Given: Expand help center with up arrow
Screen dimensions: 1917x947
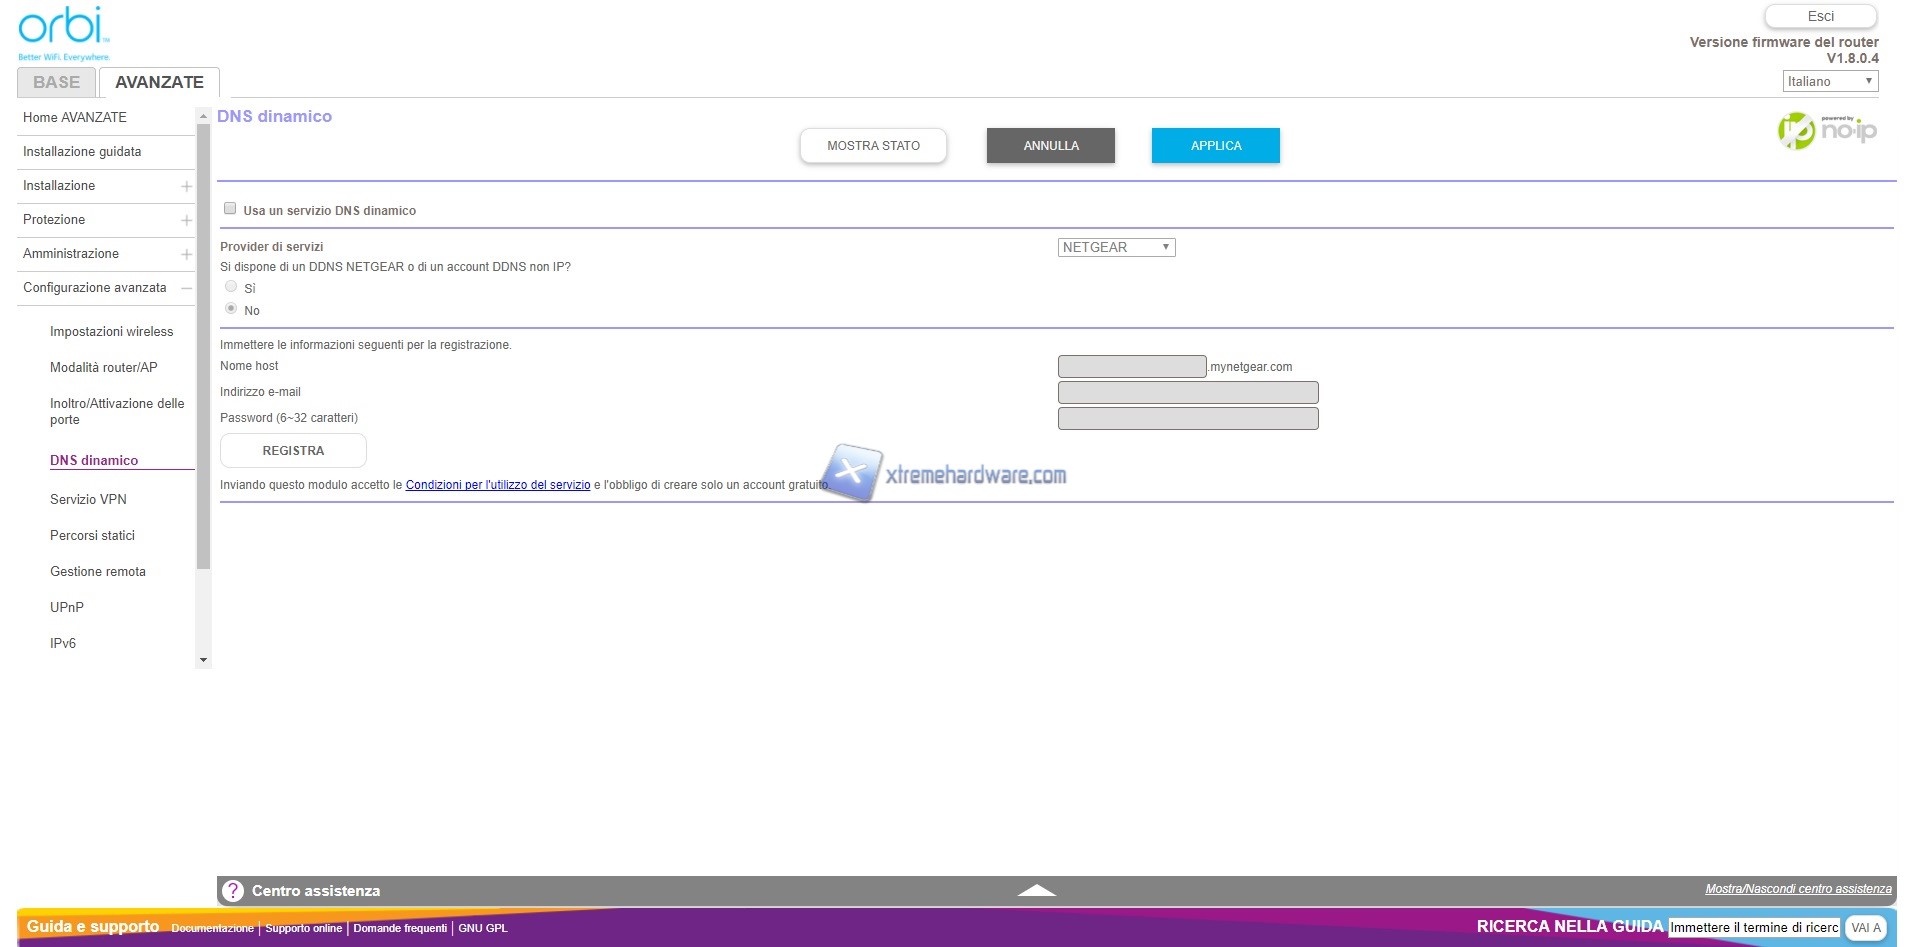Looking at the screenshot, I should [1036, 890].
